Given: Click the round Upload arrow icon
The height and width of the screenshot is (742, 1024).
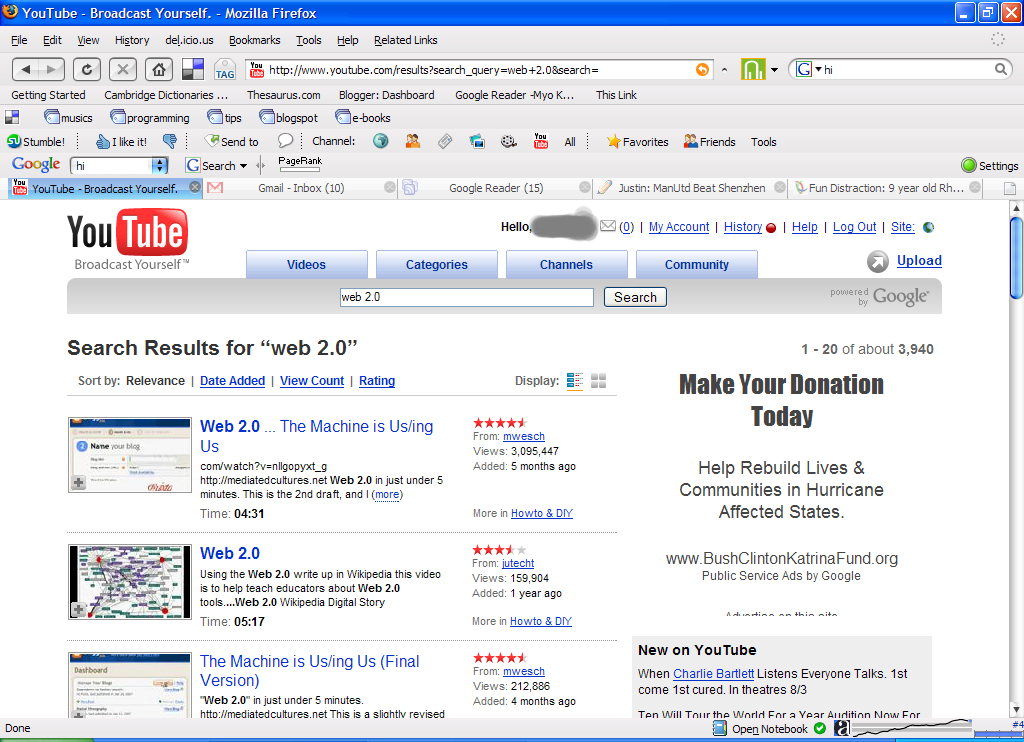Looking at the screenshot, I should tap(878, 261).
